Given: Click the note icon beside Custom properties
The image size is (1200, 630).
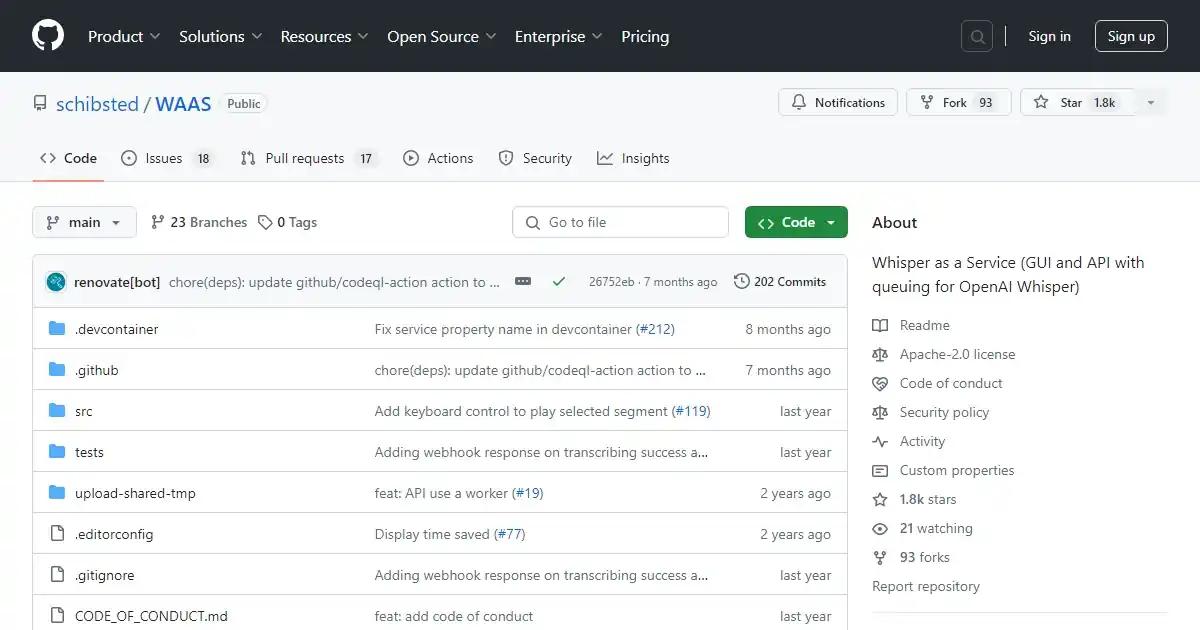Looking at the screenshot, I should point(880,470).
